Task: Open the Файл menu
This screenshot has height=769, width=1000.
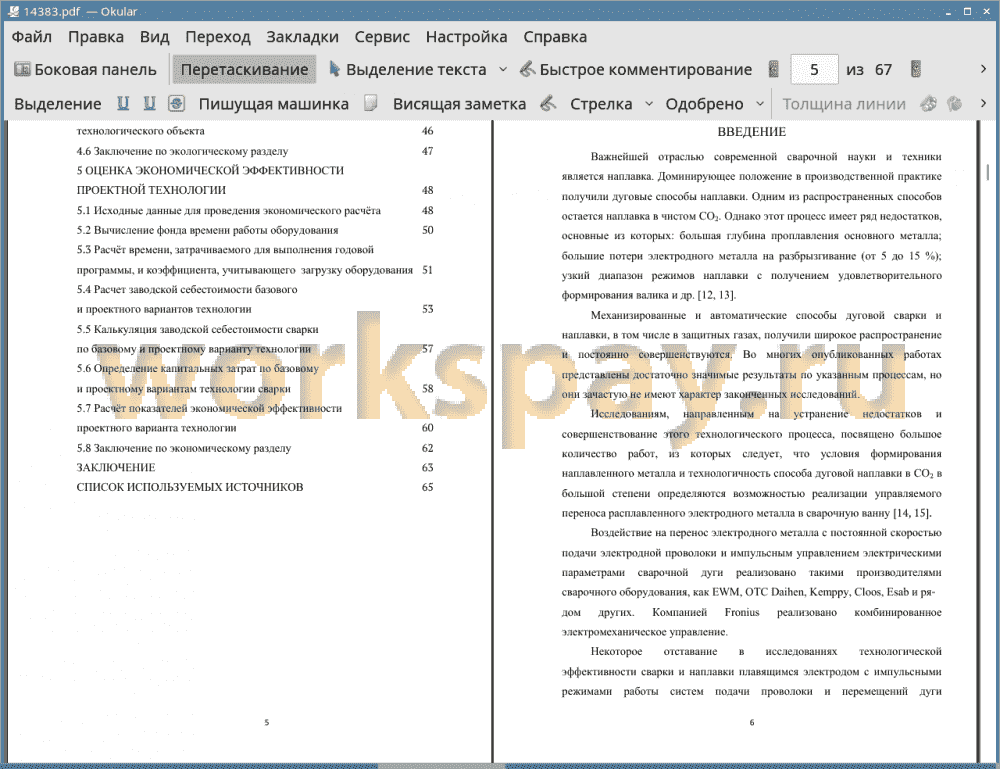Action: 32,37
